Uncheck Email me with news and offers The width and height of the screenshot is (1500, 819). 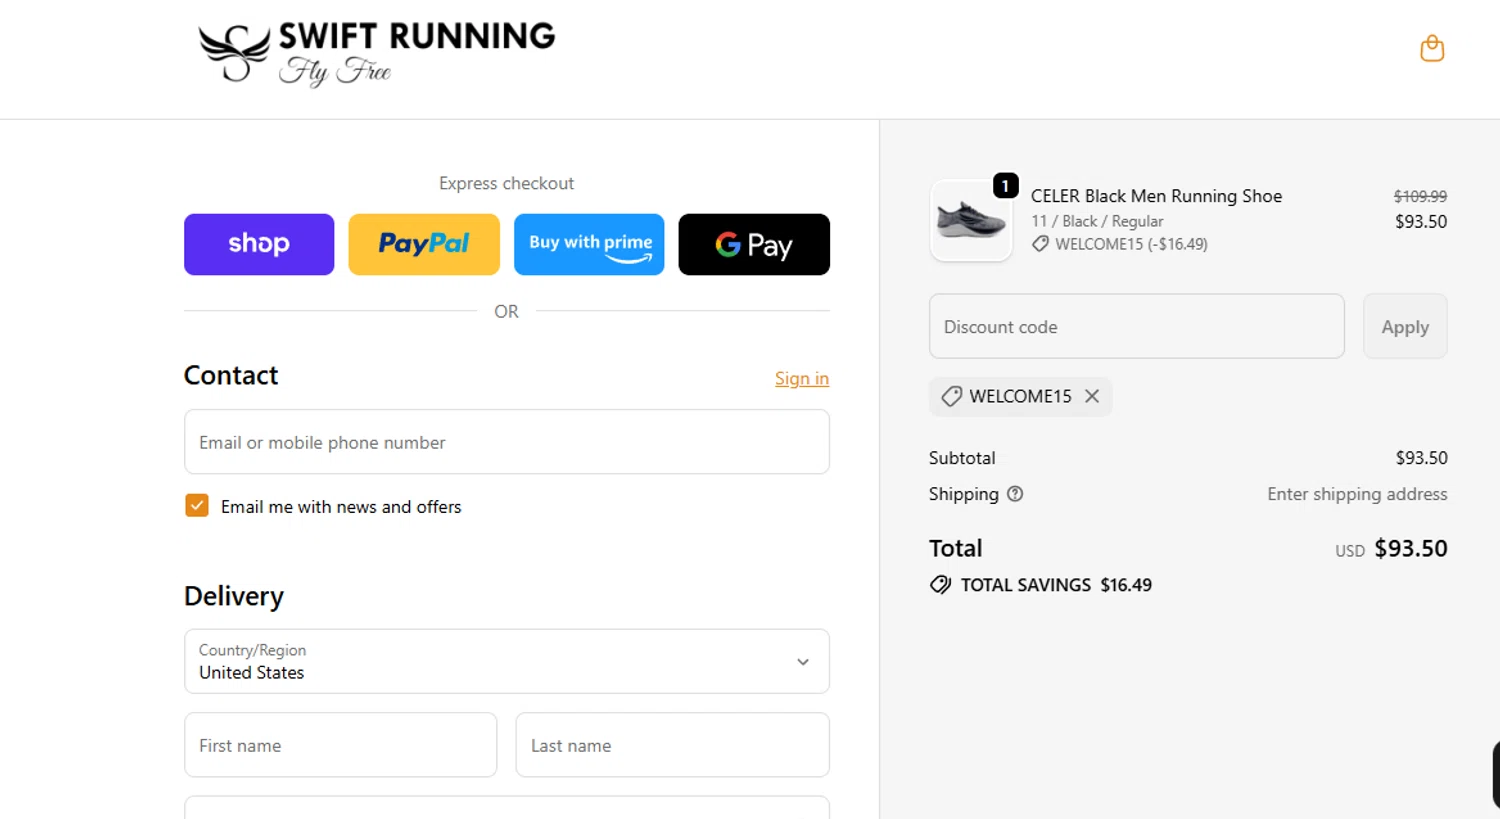point(197,506)
